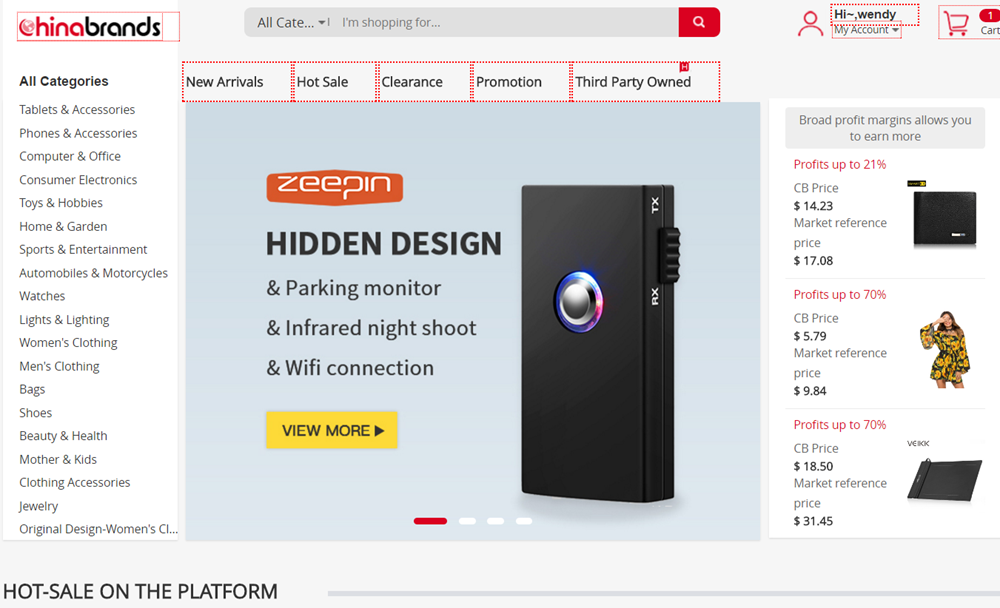This screenshot has height=608, width=1000.
Task: Open Computer & Office category
Action: click(70, 156)
